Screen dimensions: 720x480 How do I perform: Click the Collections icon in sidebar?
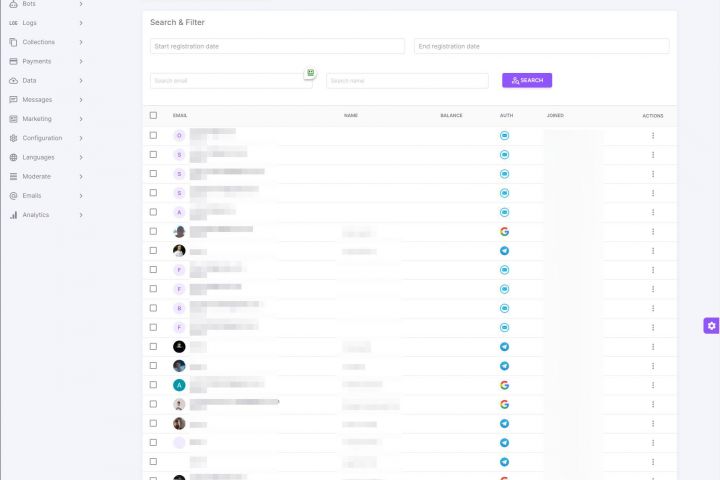(x=13, y=42)
